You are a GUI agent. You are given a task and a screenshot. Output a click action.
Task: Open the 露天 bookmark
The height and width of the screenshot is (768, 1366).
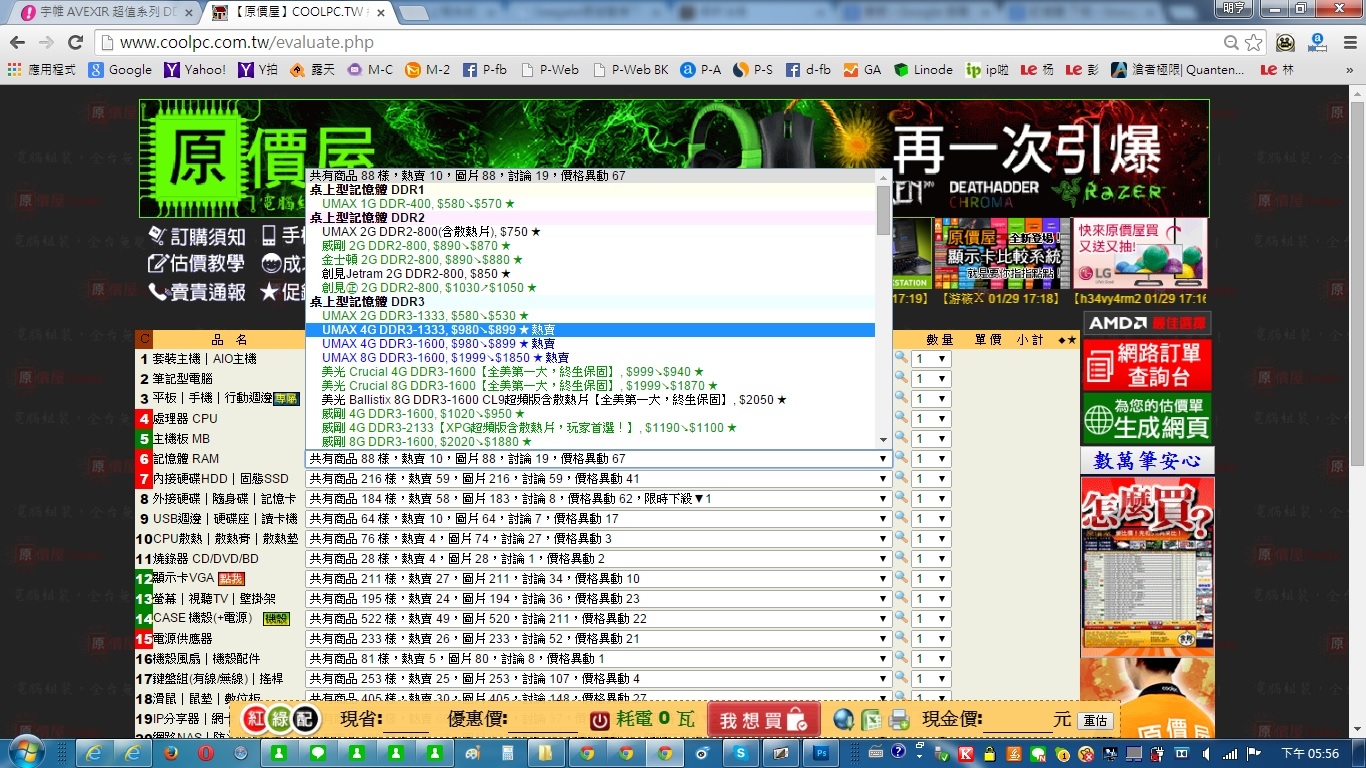(313, 70)
